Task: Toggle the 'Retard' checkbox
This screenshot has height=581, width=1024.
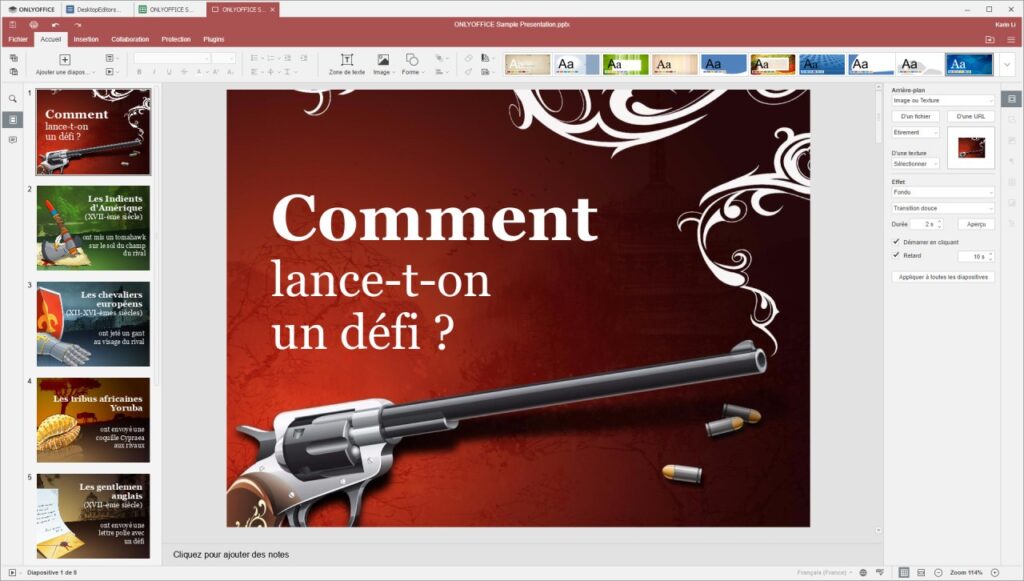Action: [896, 255]
